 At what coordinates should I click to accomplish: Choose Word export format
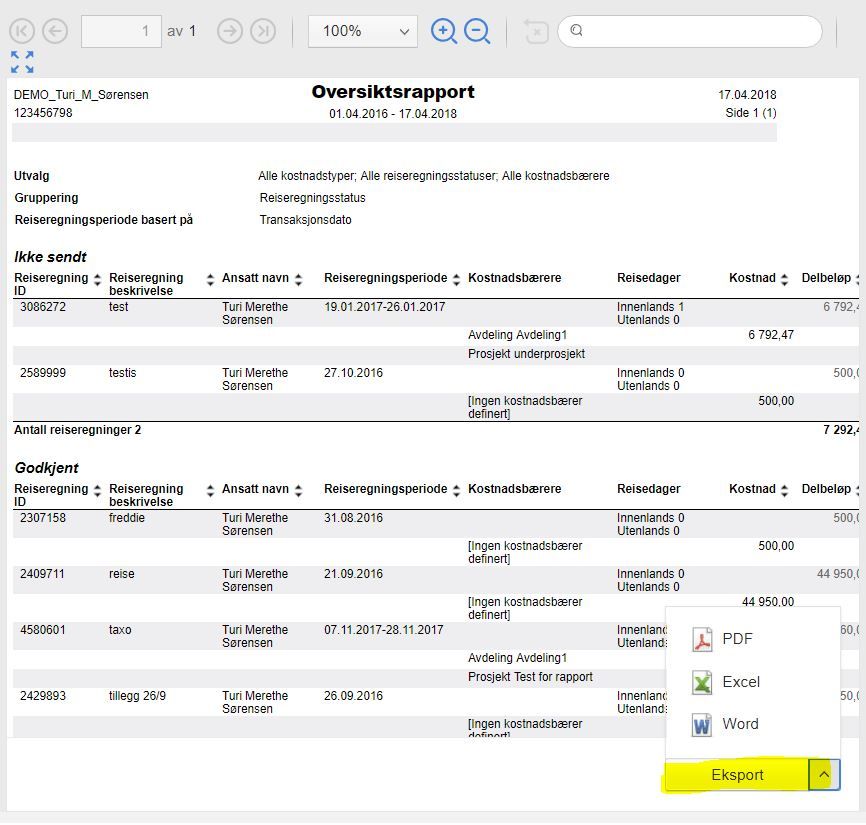tap(740, 724)
